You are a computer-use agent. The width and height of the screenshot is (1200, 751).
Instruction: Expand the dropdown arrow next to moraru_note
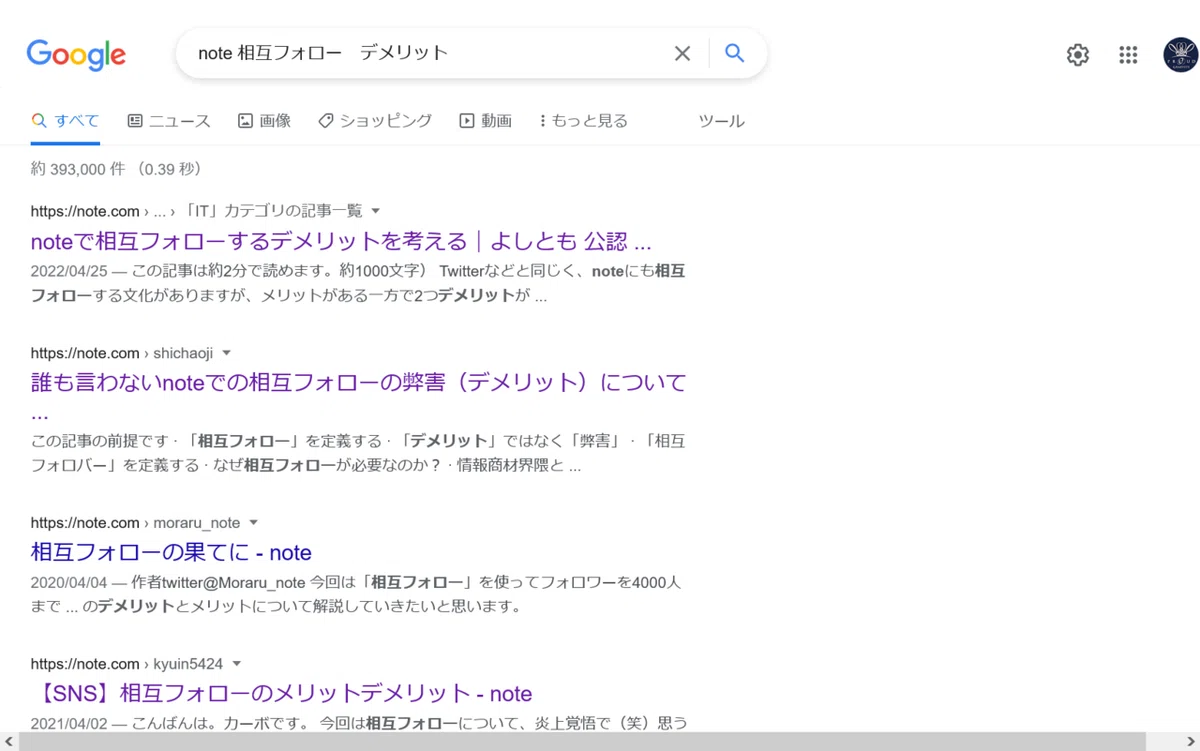[x=253, y=523]
